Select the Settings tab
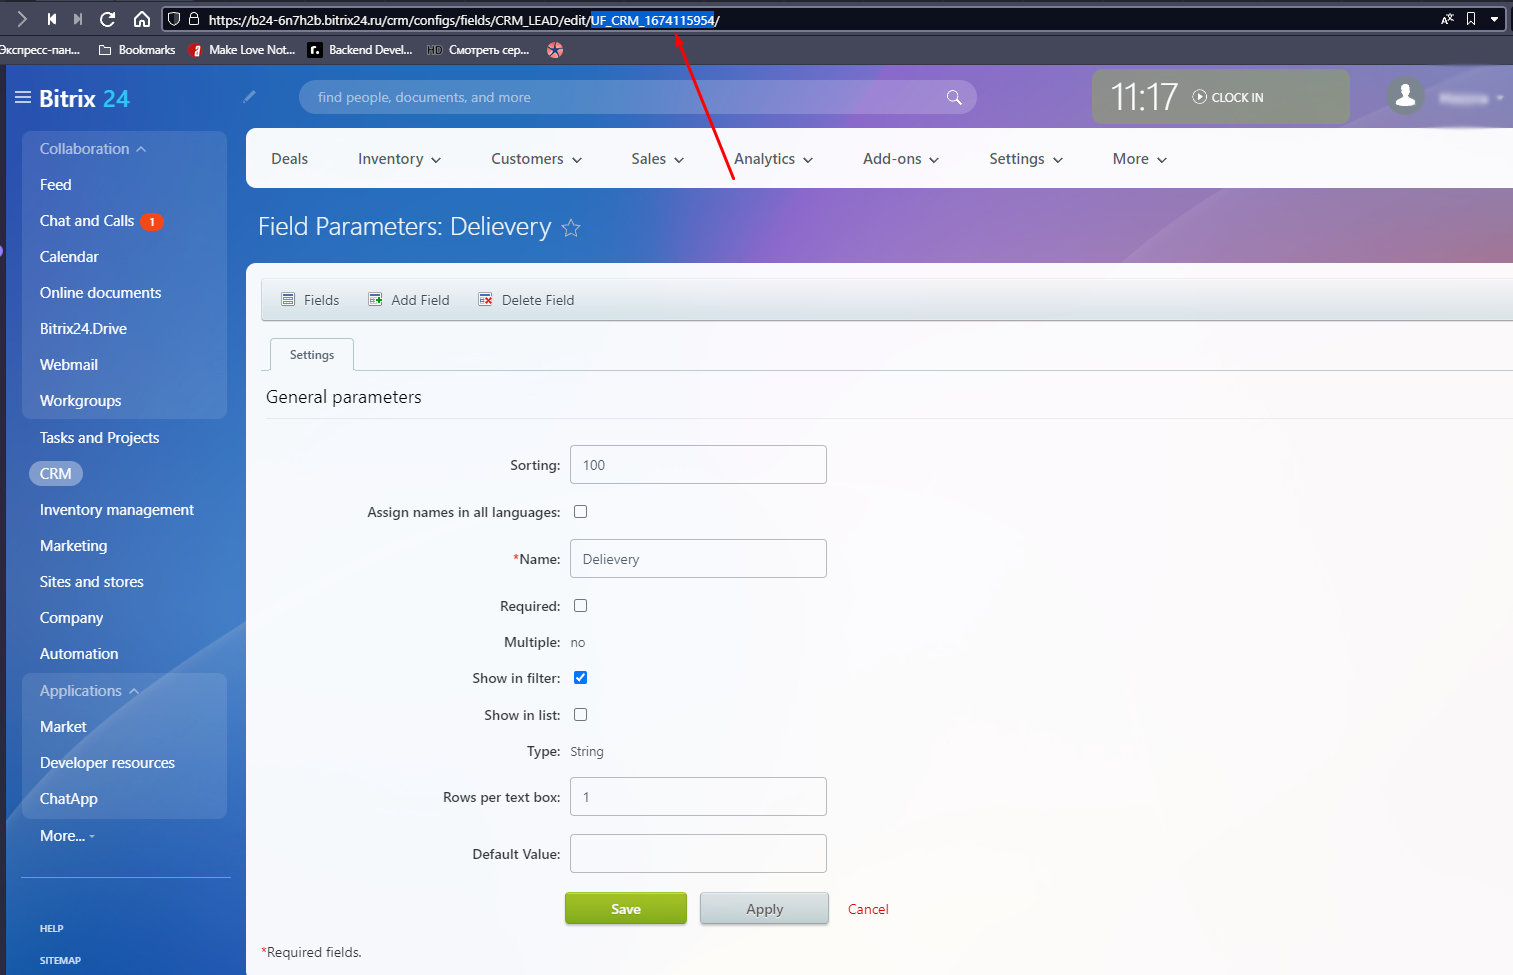 coord(312,355)
